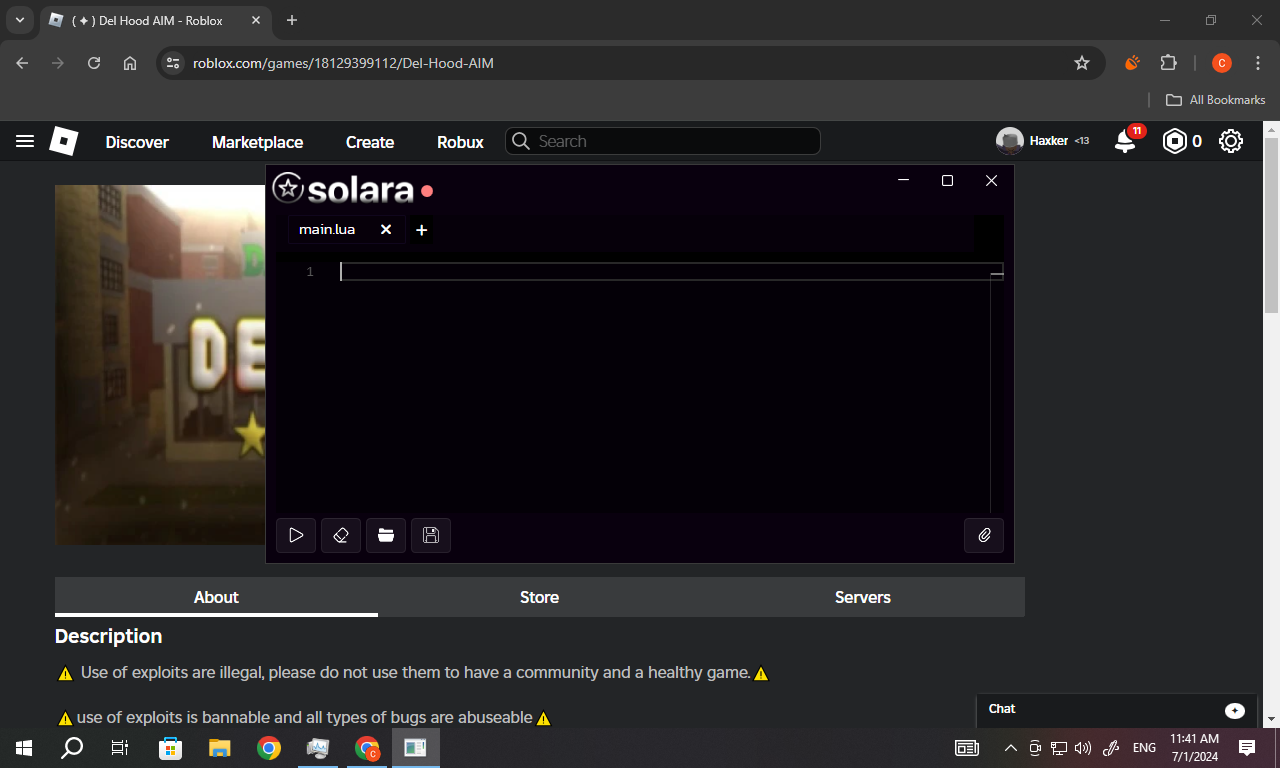Open the Chrome extensions puzzle icon

click(x=1168, y=63)
